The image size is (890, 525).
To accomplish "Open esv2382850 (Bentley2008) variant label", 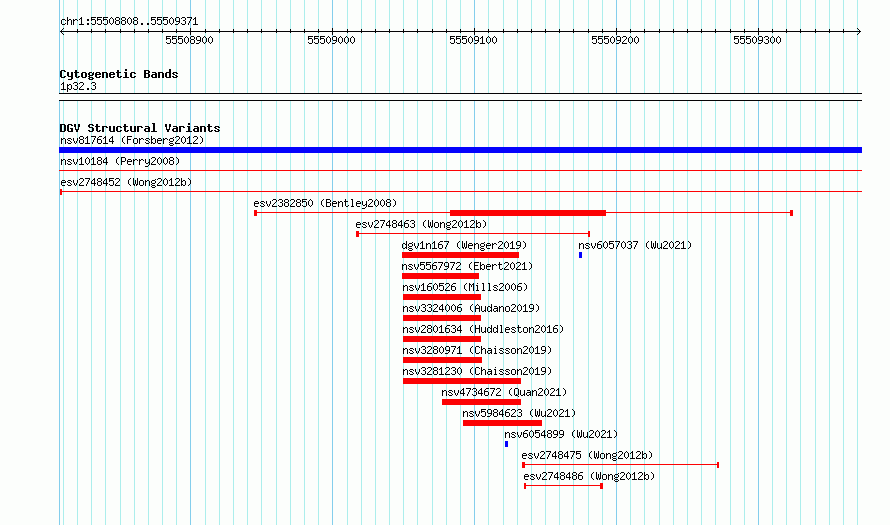I will 325,203.
